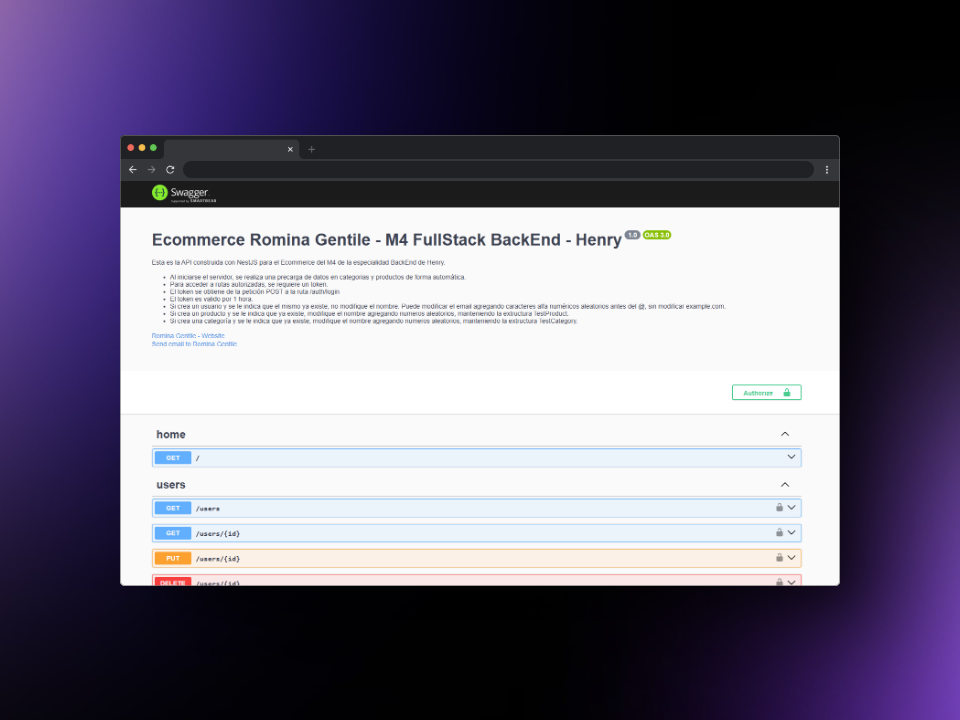Viewport: 960px width, 720px height.
Task: Open the browser three-dot menu
Action: click(827, 170)
